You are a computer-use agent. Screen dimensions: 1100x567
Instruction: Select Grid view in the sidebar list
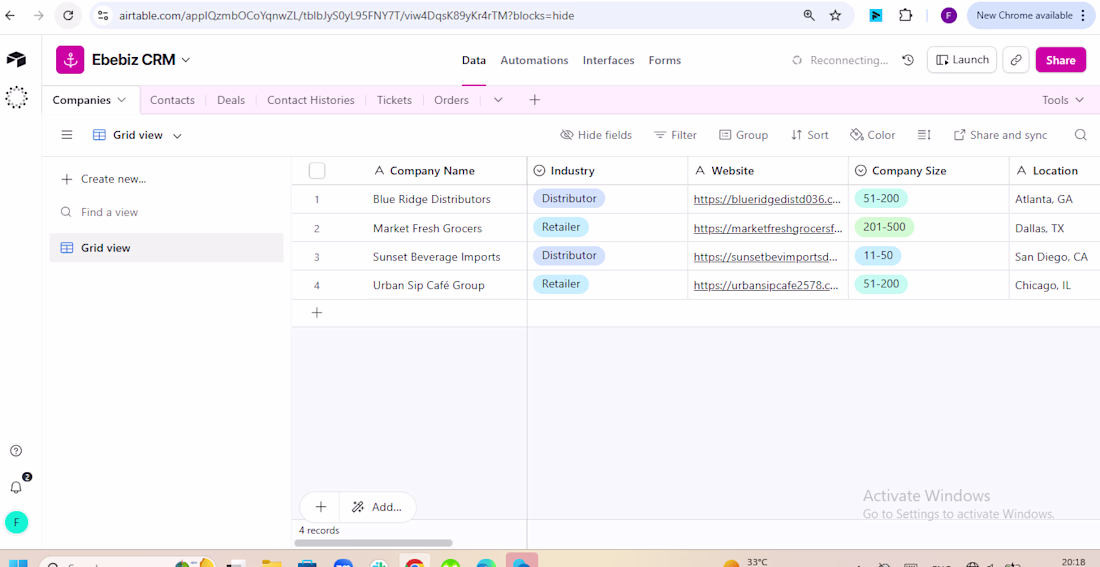pos(166,248)
